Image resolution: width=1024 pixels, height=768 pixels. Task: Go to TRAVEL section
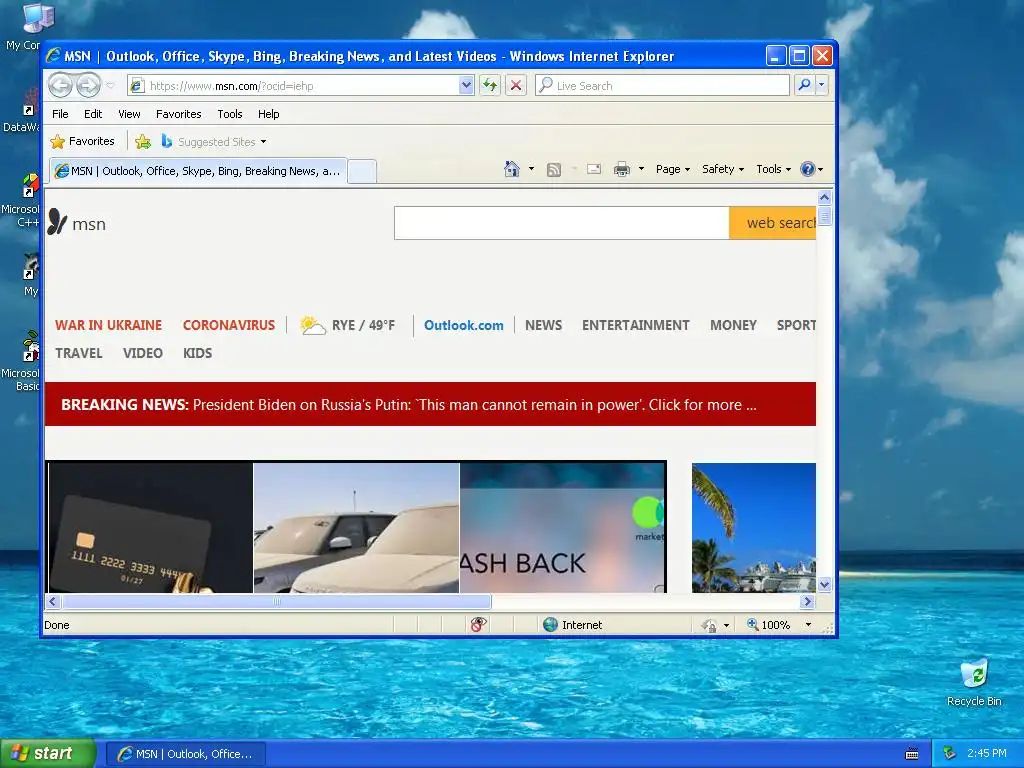click(78, 353)
